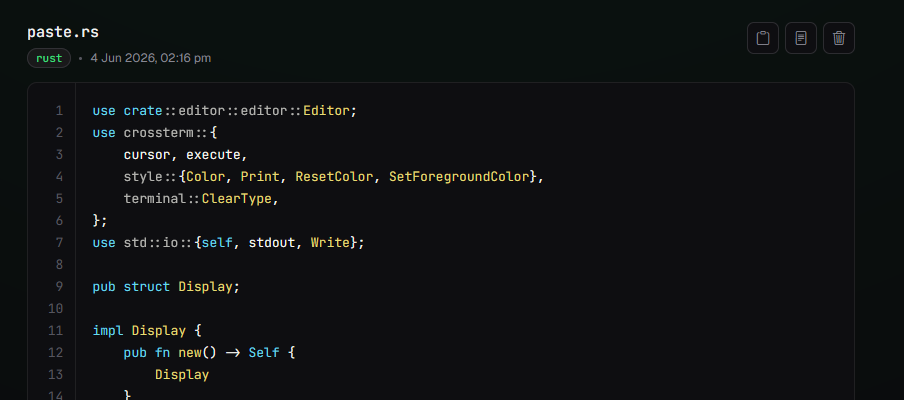Screen dimensions: 904x400
Task: Click the 4 Jun 2026 timestamp
Action: point(150,58)
